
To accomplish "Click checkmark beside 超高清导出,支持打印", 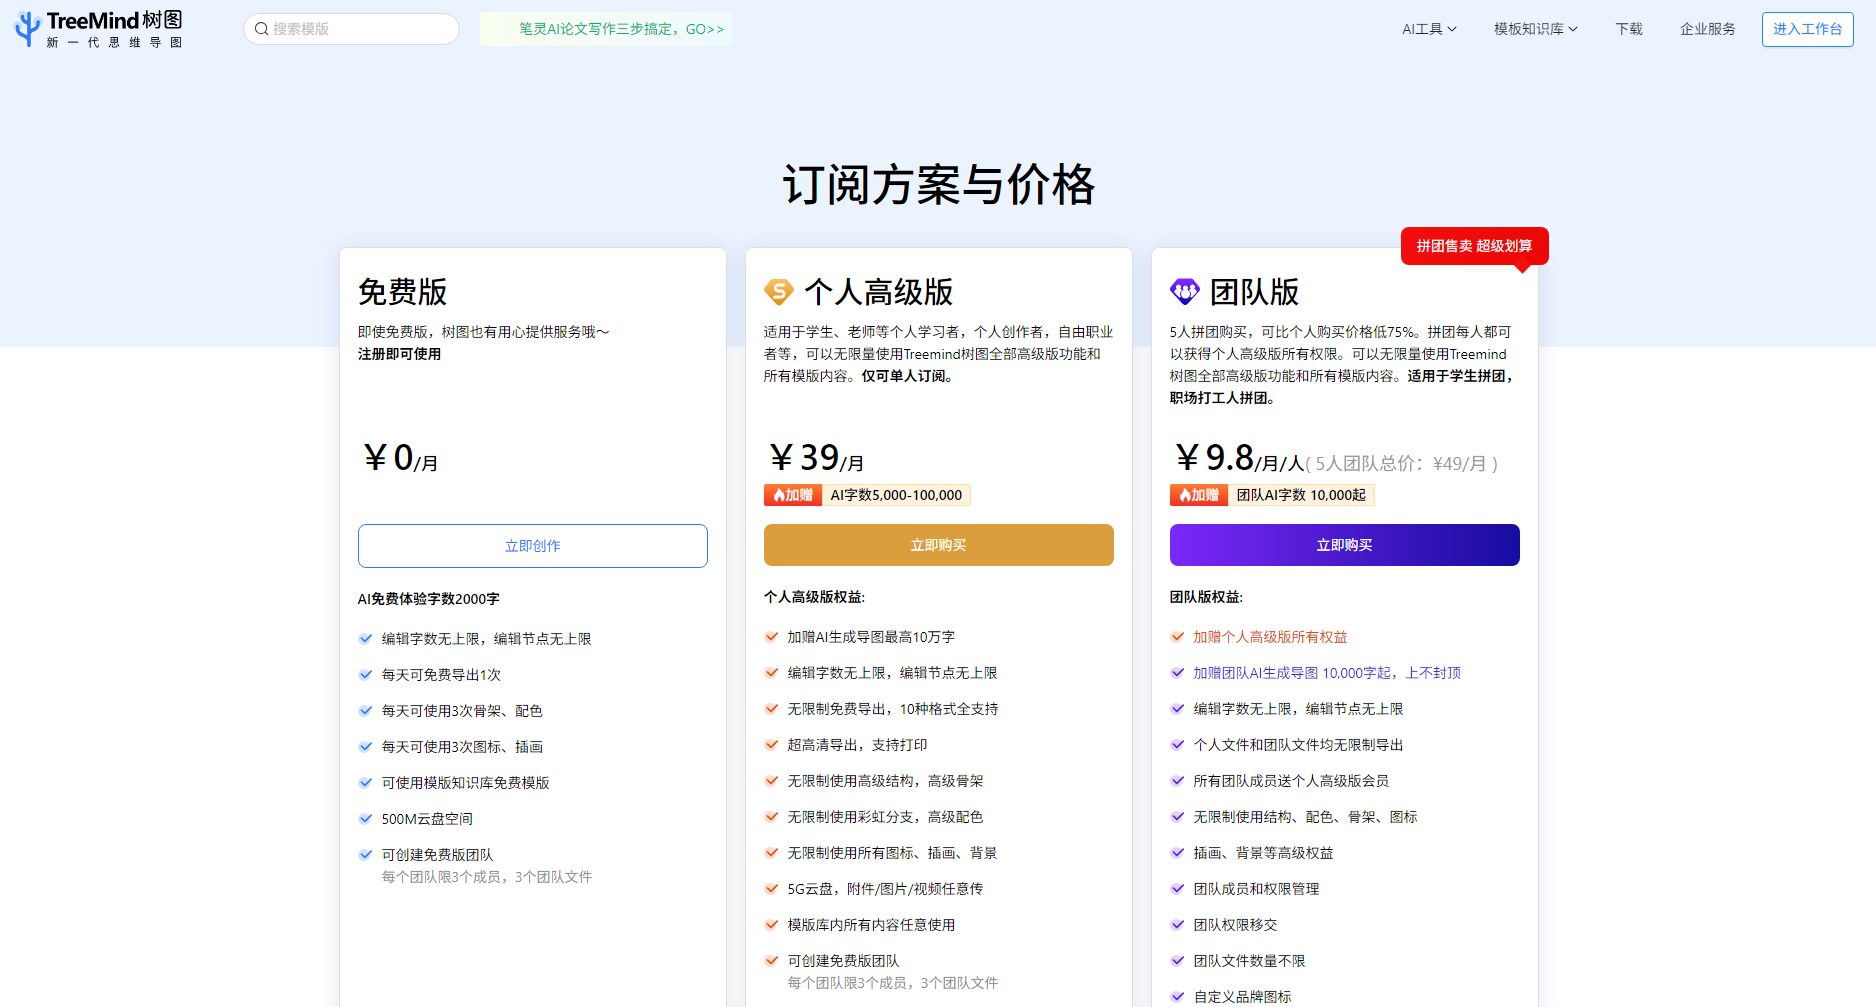I will tap(772, 745).
